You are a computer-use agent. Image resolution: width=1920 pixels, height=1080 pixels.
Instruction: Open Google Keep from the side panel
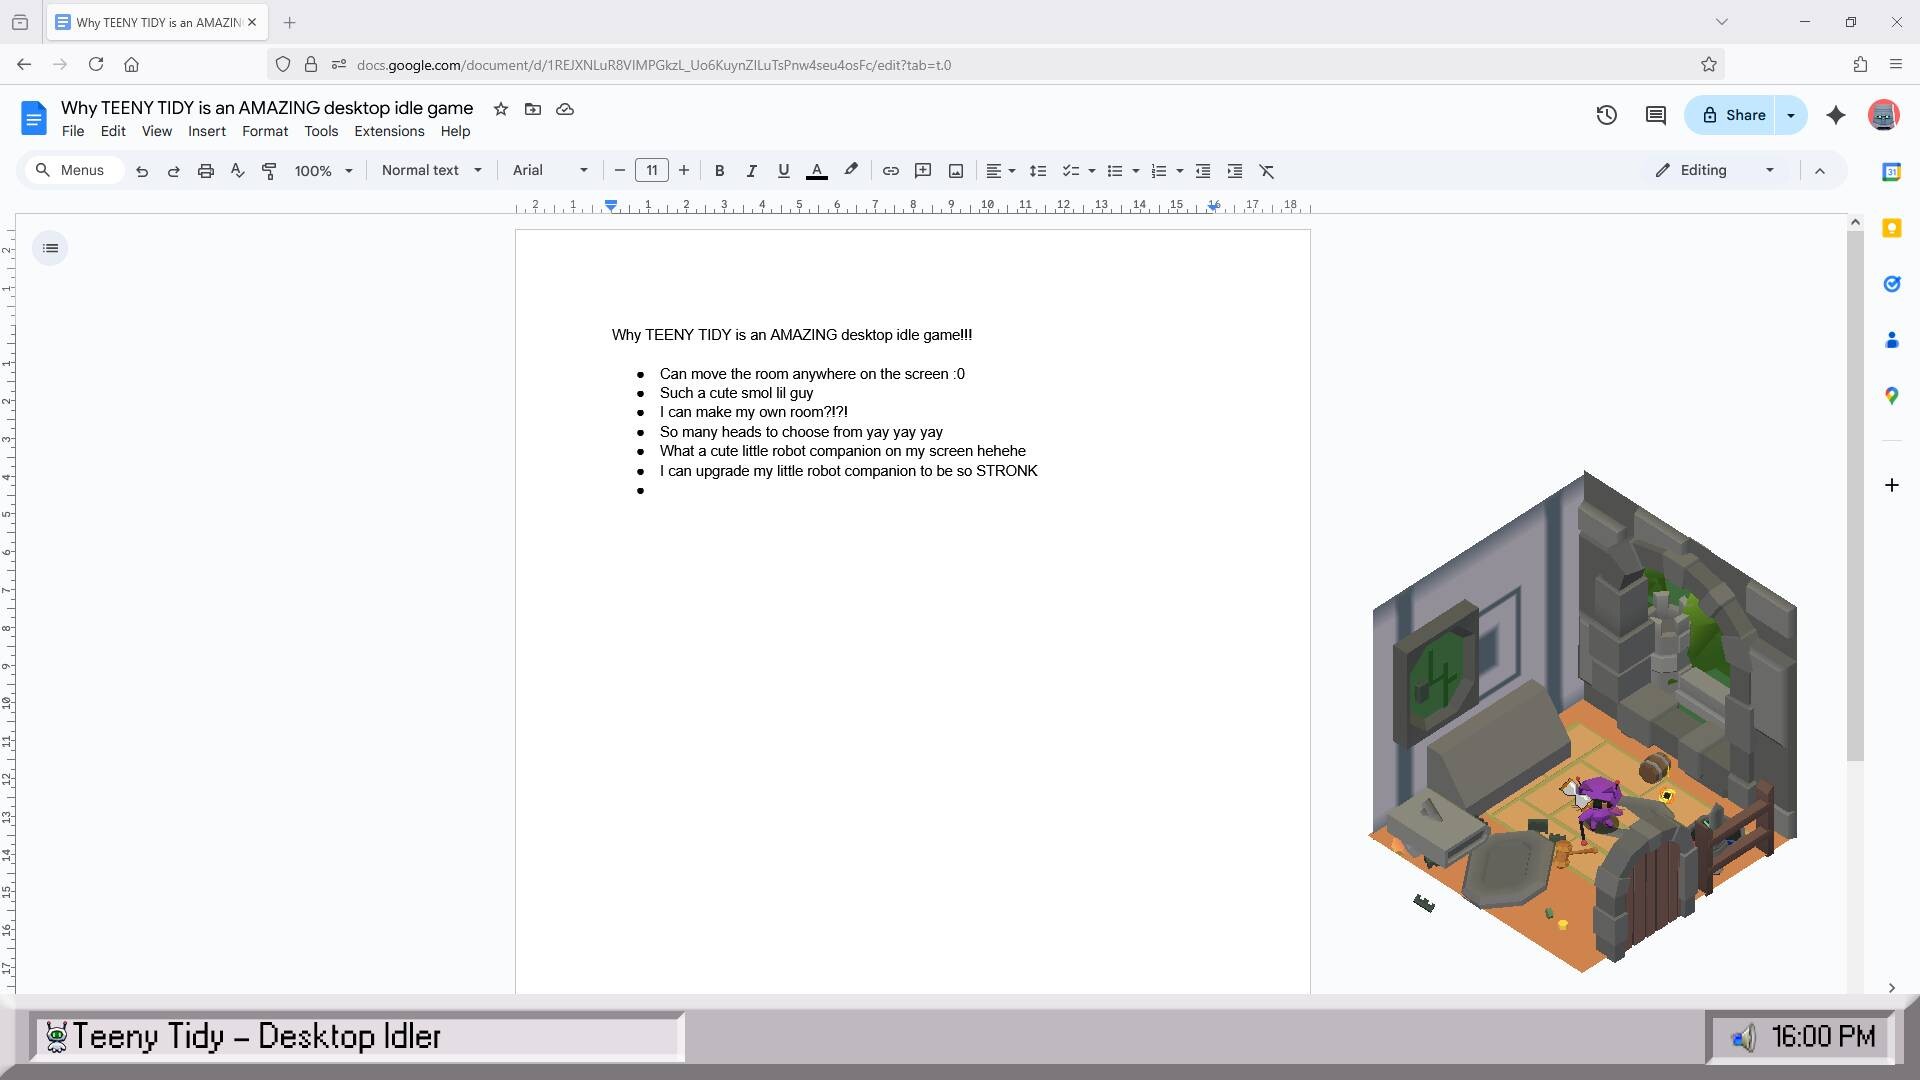coord(1892,228)
